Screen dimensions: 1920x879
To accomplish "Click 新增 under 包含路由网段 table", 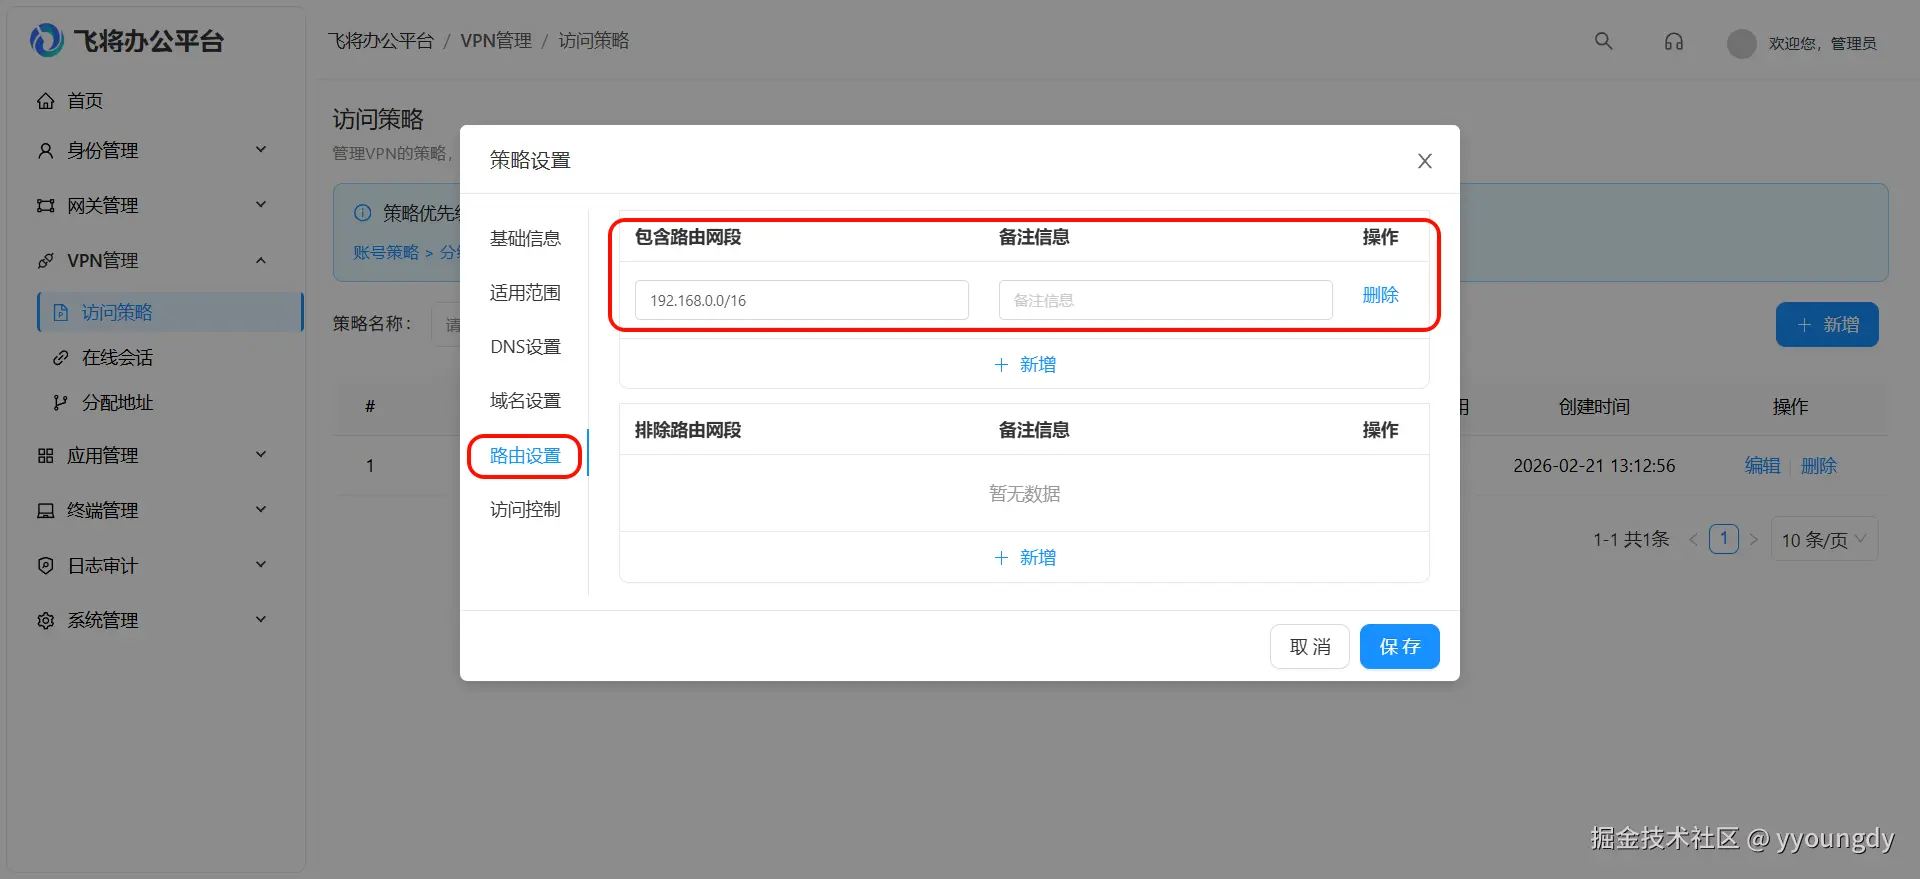I will [x=1025, y=365].
